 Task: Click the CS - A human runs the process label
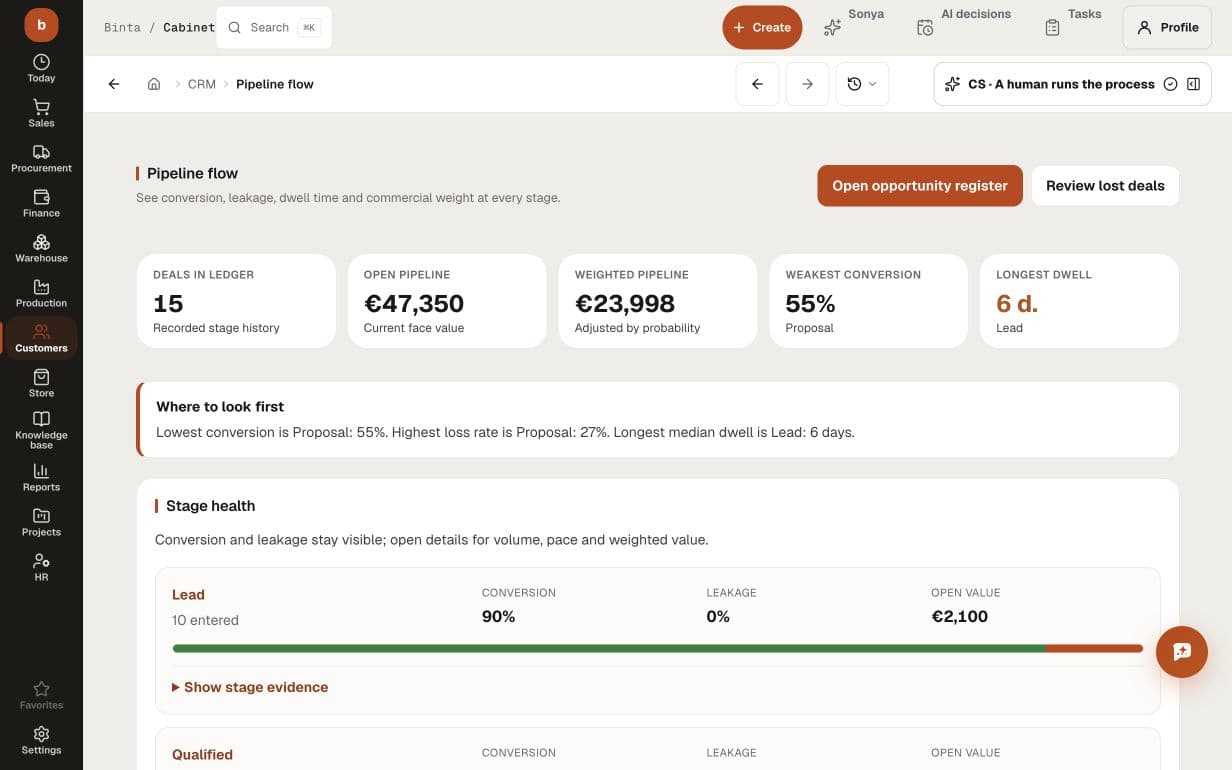coord(1061,84)
